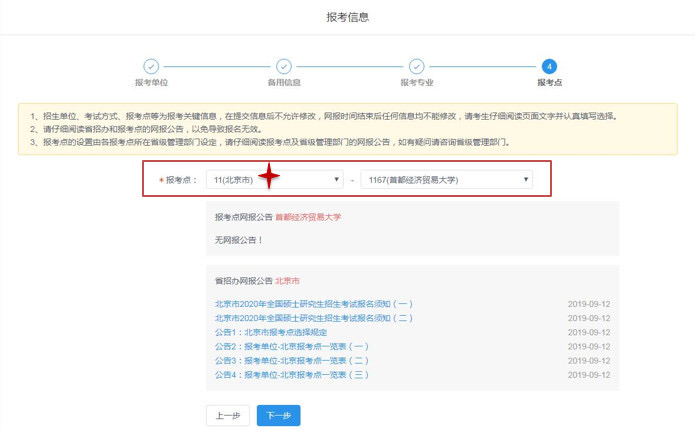Click red 北京市 in 省招办网报公告 heading
This screenshot has width=695, height=431.
pyautogui.click(x=288, y=282)
